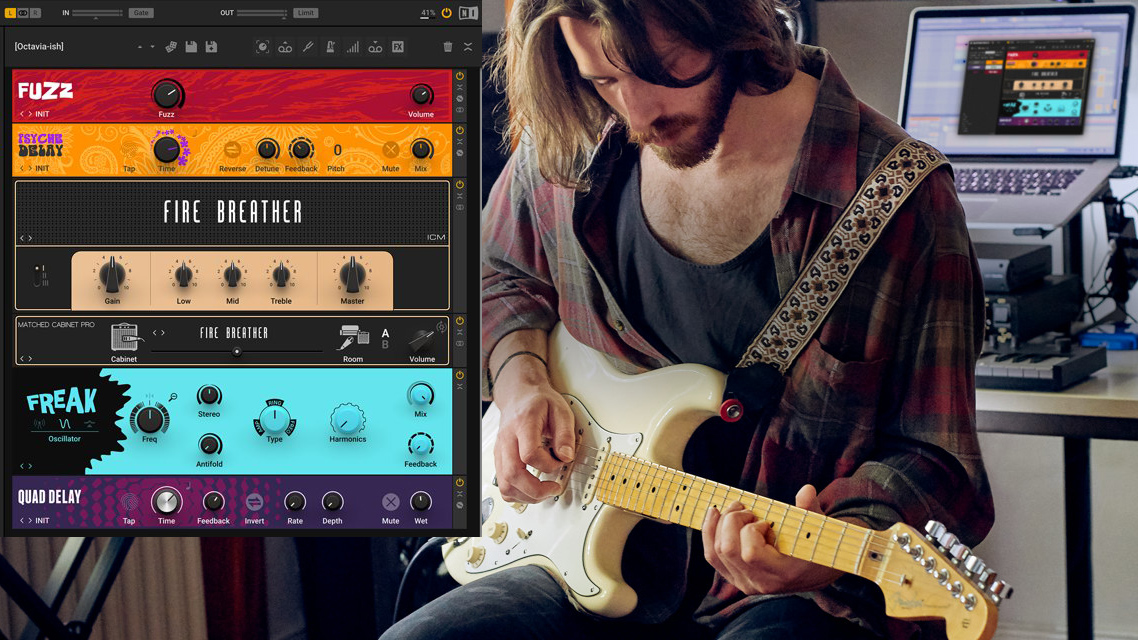This screenshot has width=1138, height=640.
Task: Toggle the Fuzz module power button
Action: (x=460, y=76)
